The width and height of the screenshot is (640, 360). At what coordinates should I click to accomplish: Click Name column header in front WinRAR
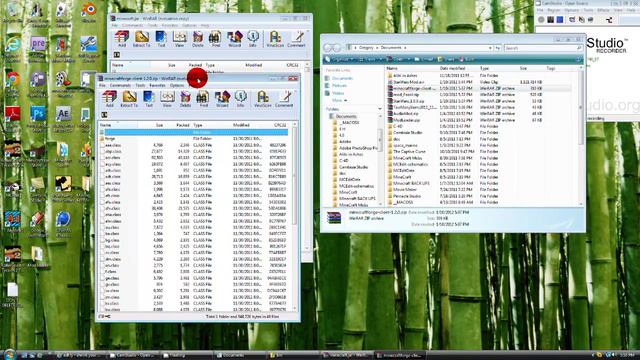pyautogui.click(x=105, y=125)
